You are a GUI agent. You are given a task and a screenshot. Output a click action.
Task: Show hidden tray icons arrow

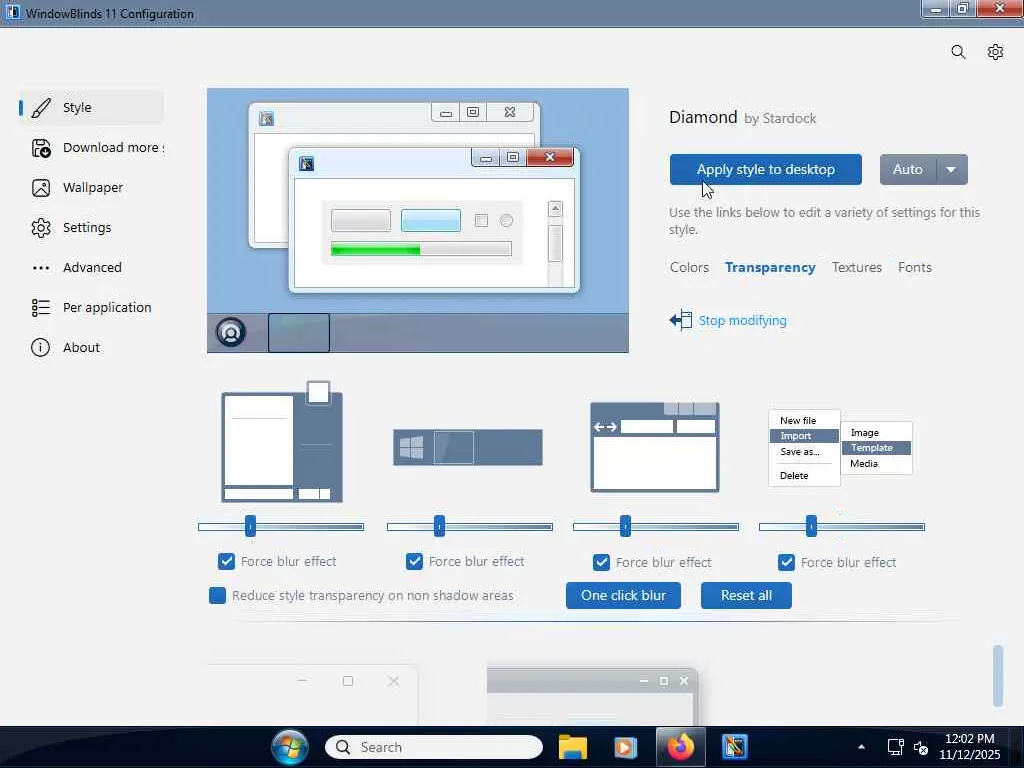[861, 746]
